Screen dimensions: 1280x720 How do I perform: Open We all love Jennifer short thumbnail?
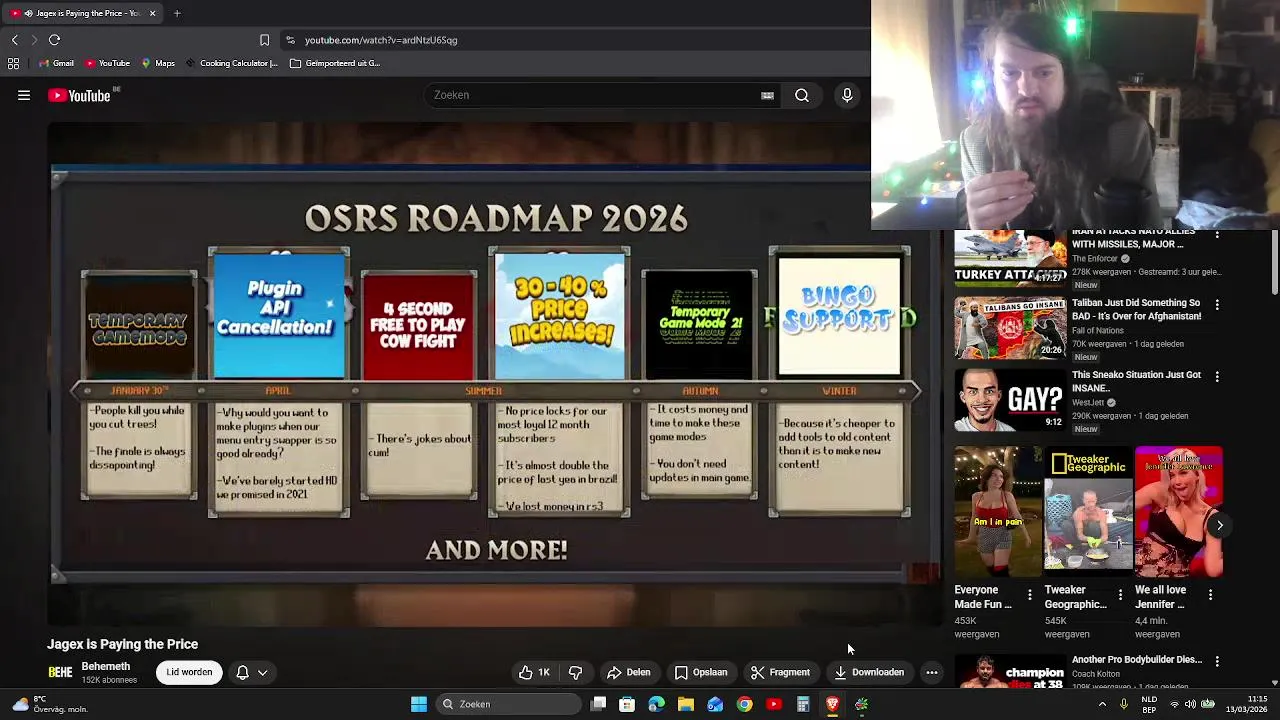tap(1178, 512)
